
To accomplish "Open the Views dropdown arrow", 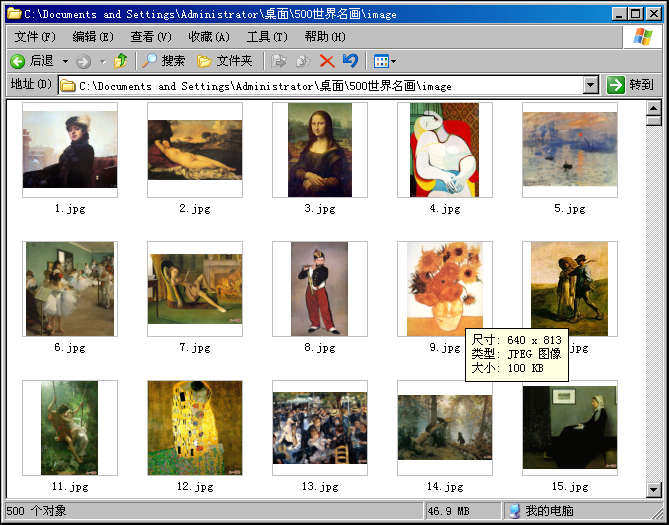I will coord(393,61).
